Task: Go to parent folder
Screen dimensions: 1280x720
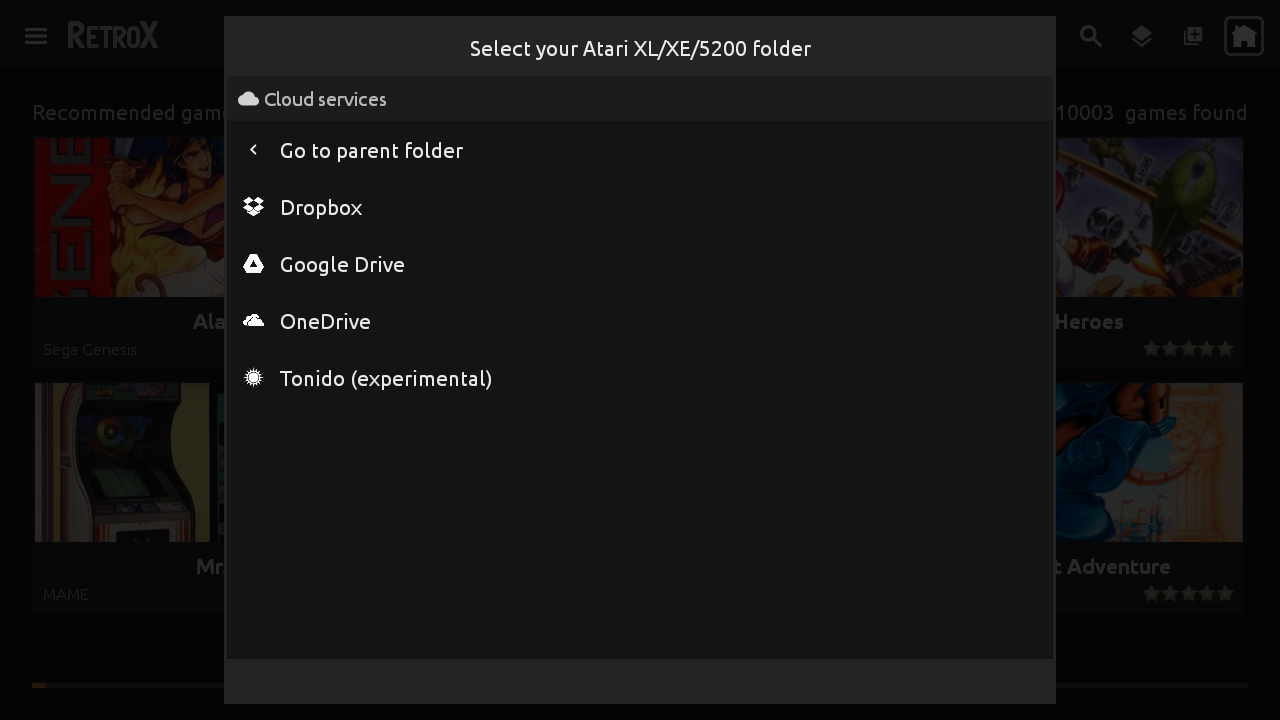Action: tap(640, 150)
